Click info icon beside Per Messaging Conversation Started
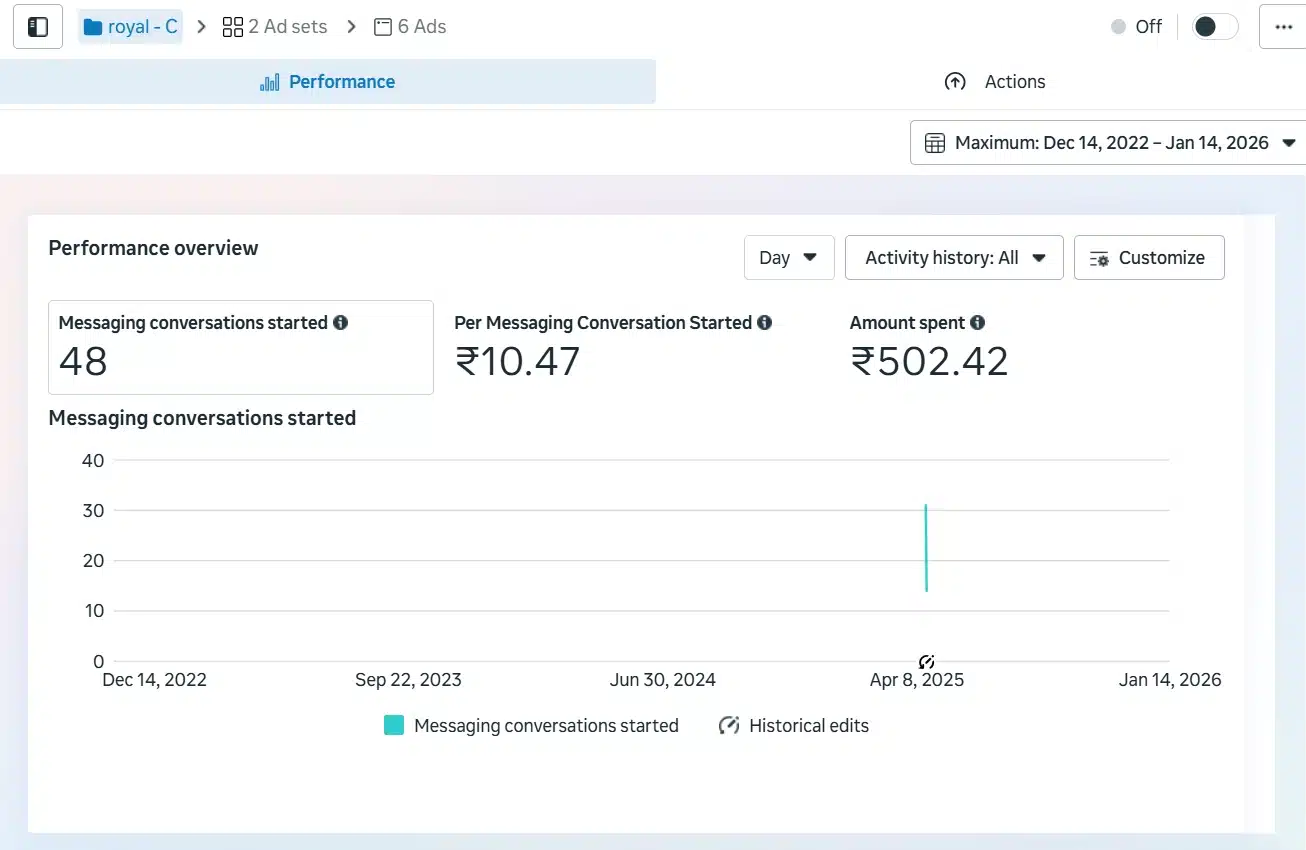 click(764, 323)
